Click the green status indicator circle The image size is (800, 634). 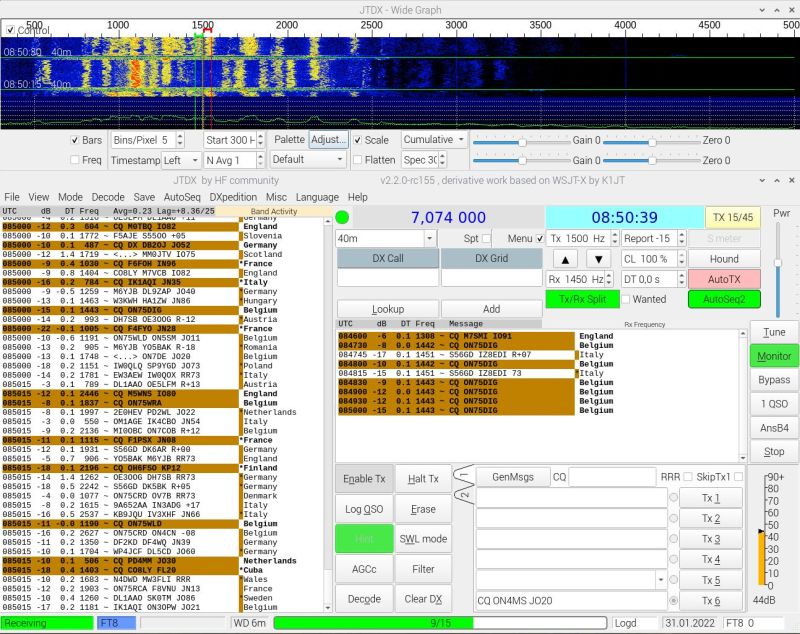click(x=342, y=218)
